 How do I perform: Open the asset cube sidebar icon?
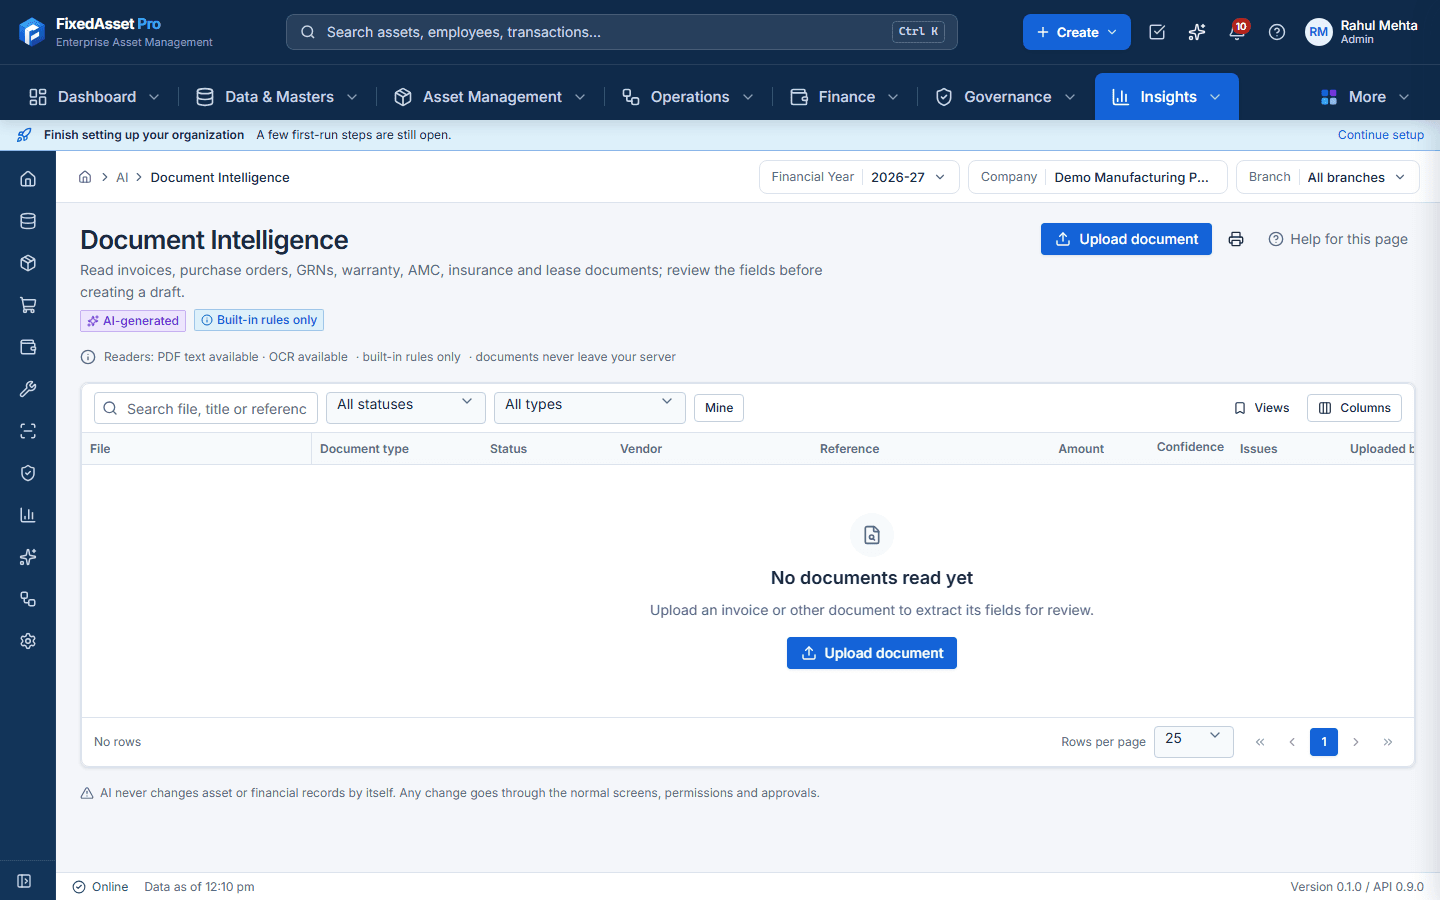click(x=28, y=263)
